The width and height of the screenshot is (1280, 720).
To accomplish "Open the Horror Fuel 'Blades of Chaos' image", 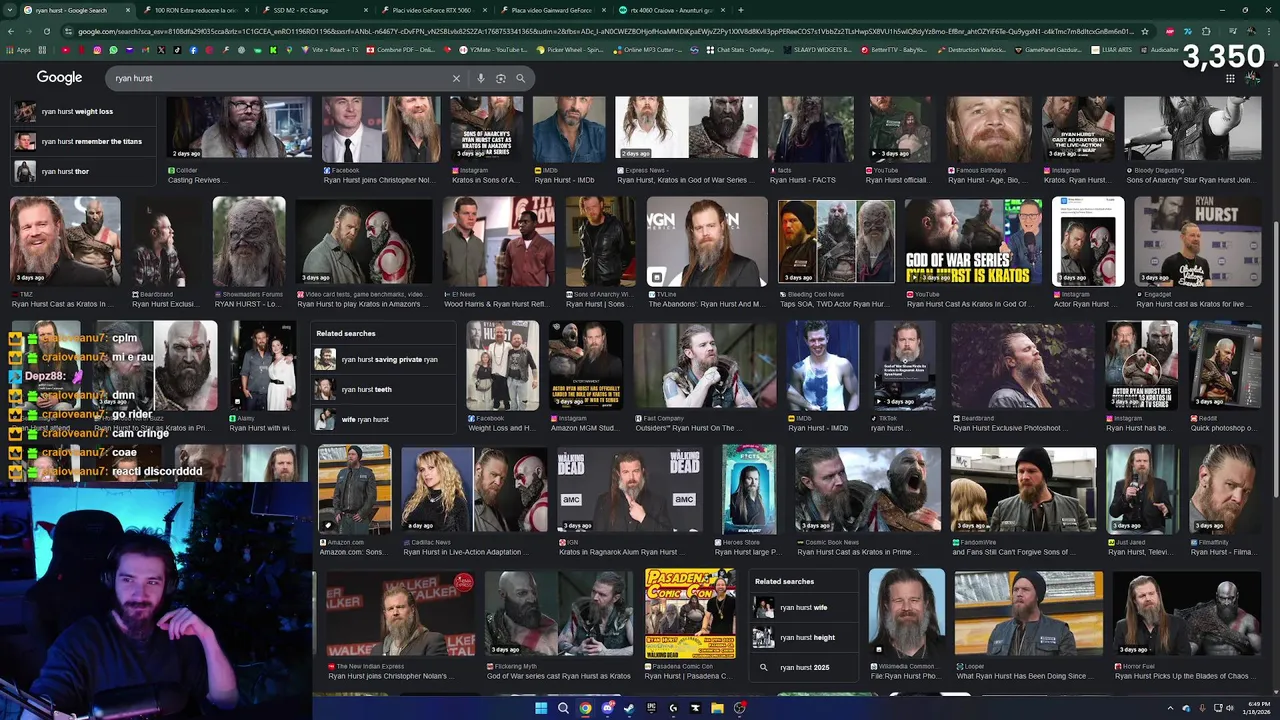I will pos(1187,613).
